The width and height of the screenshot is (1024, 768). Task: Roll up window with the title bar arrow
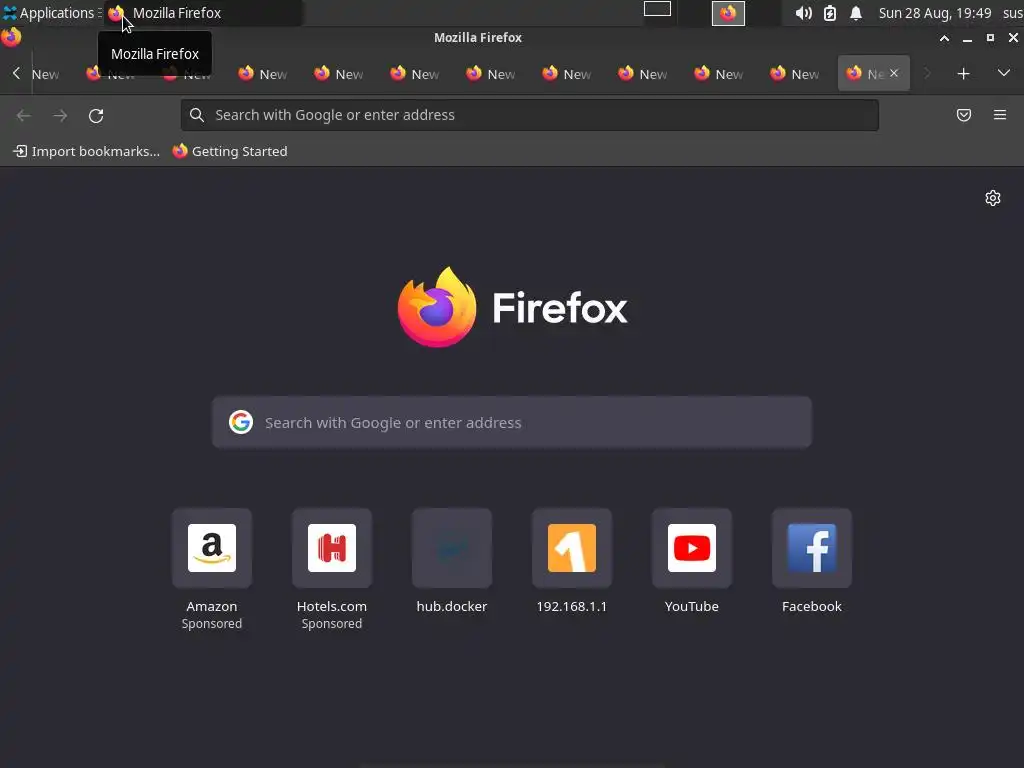point(944,38)
